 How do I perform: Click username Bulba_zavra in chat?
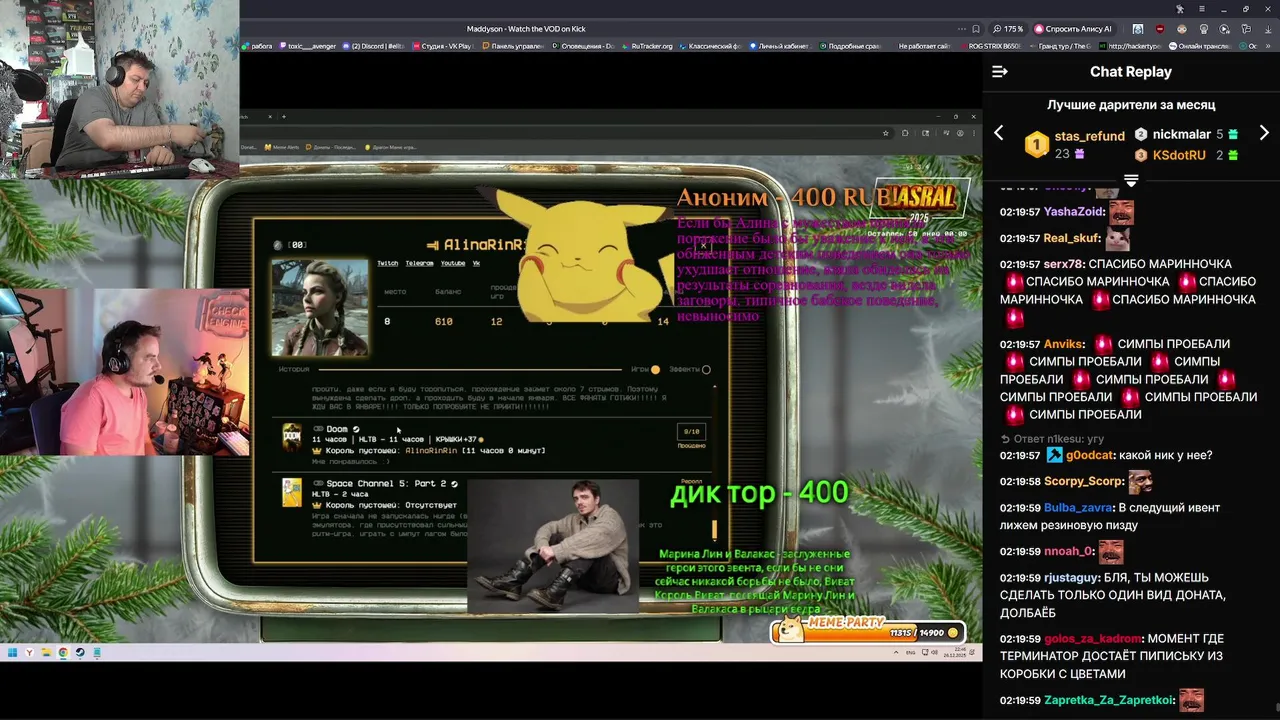click(1080, 507)
